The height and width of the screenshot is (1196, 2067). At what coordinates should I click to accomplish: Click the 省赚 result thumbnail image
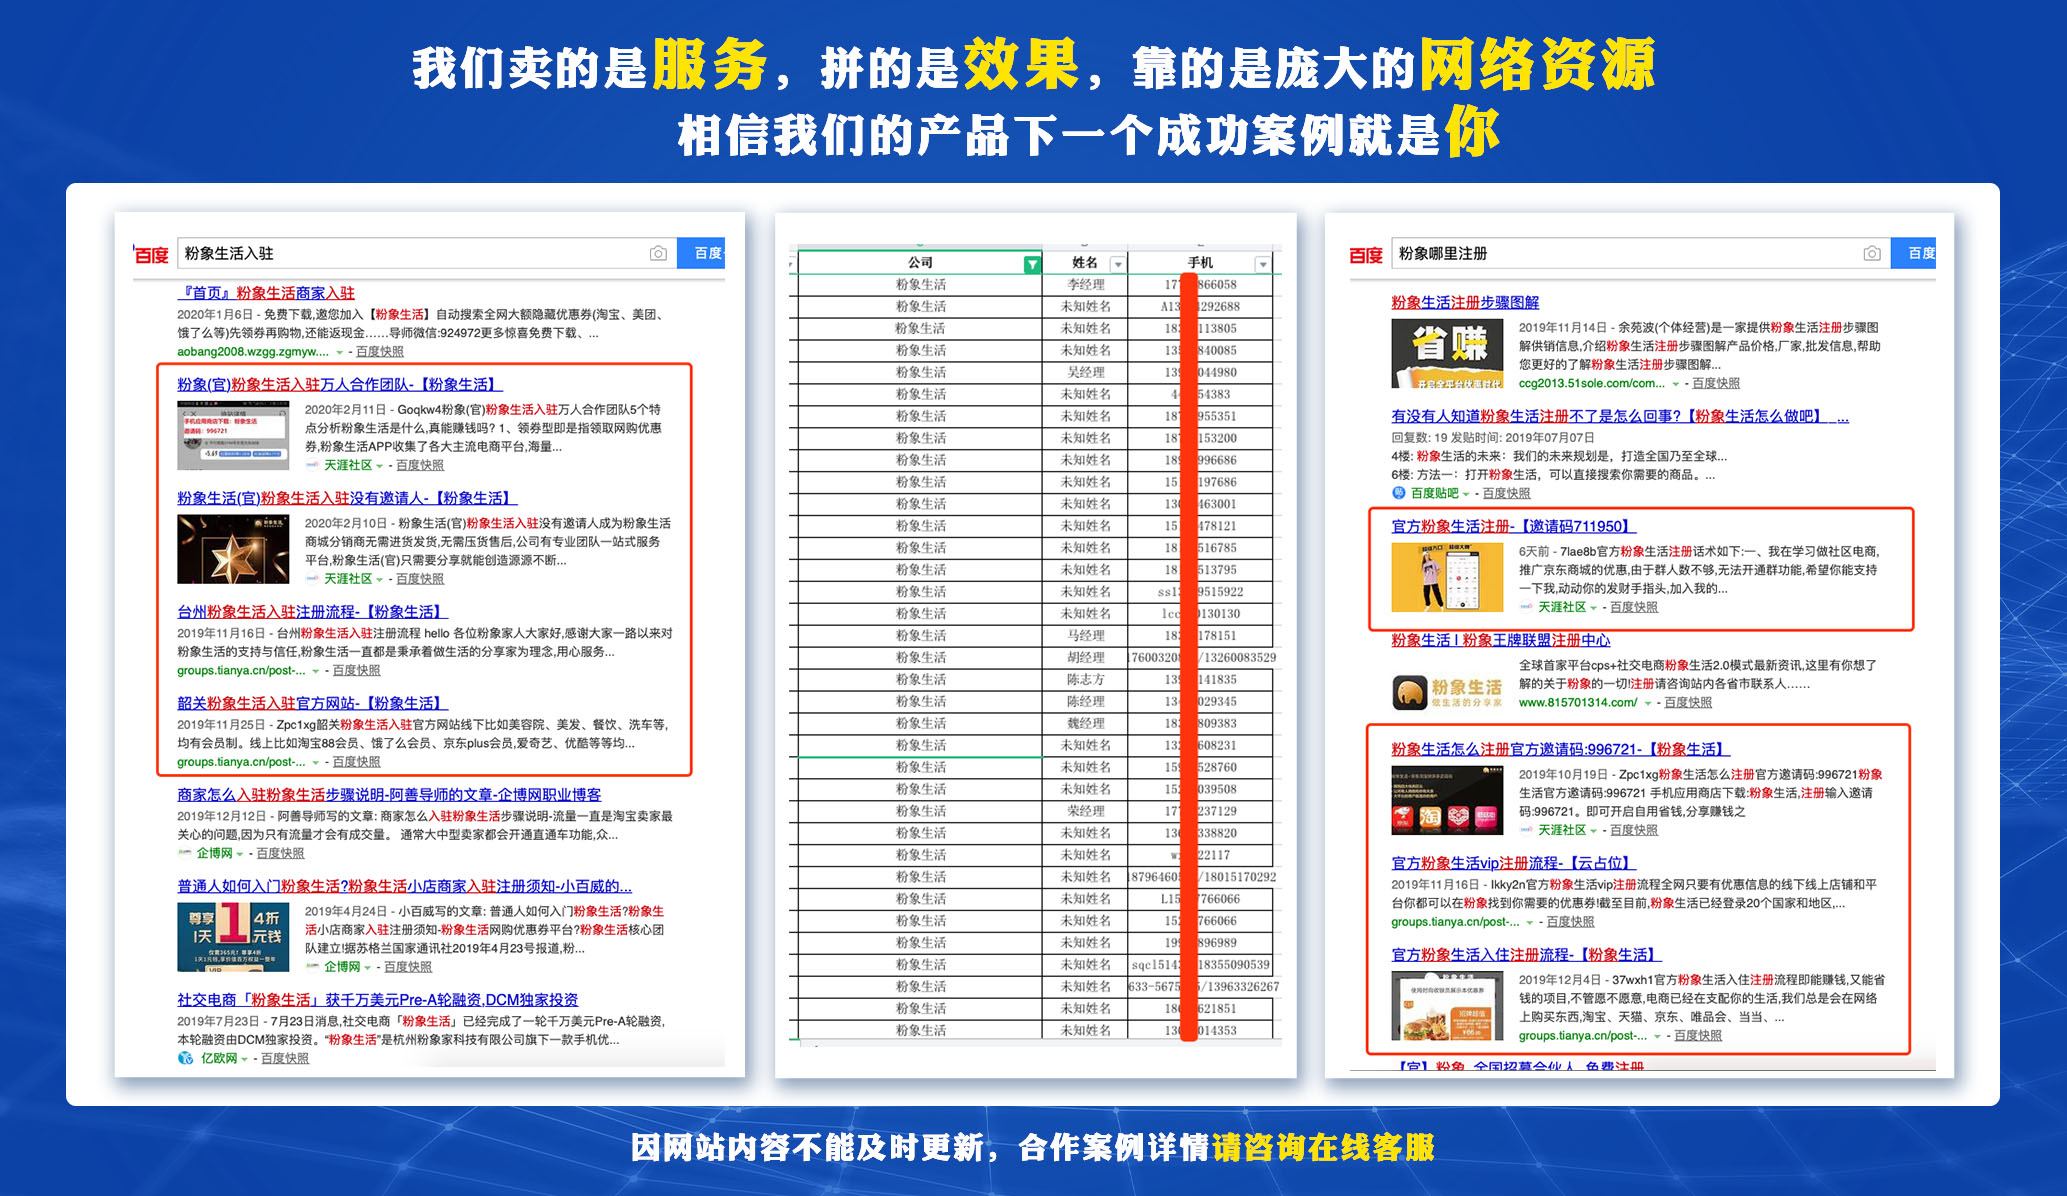pos(1446,353)
